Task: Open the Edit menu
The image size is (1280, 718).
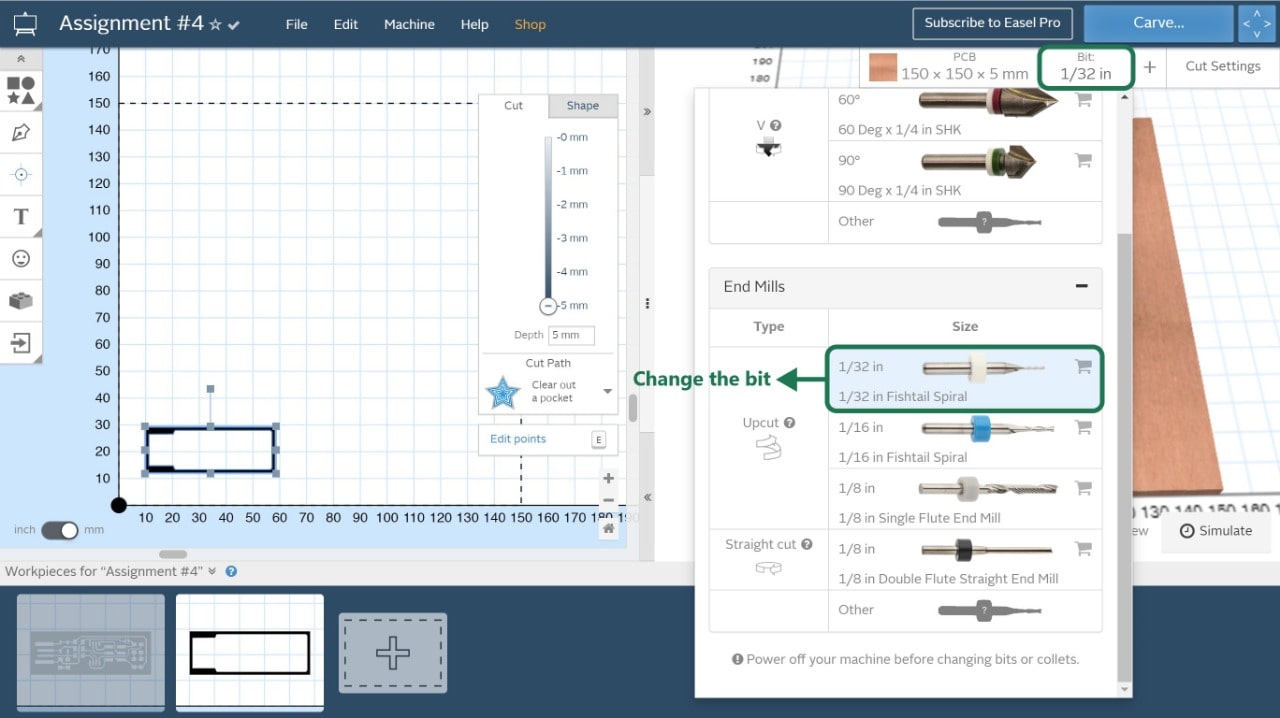Action: tap(346, 24)
